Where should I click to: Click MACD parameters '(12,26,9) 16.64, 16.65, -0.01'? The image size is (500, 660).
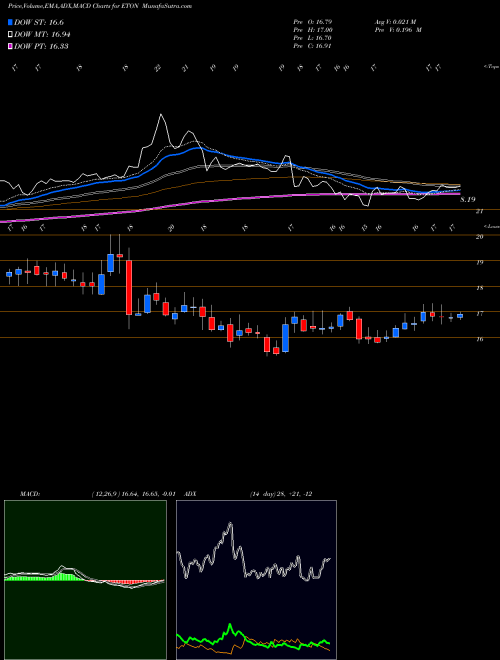coord(132,494)
